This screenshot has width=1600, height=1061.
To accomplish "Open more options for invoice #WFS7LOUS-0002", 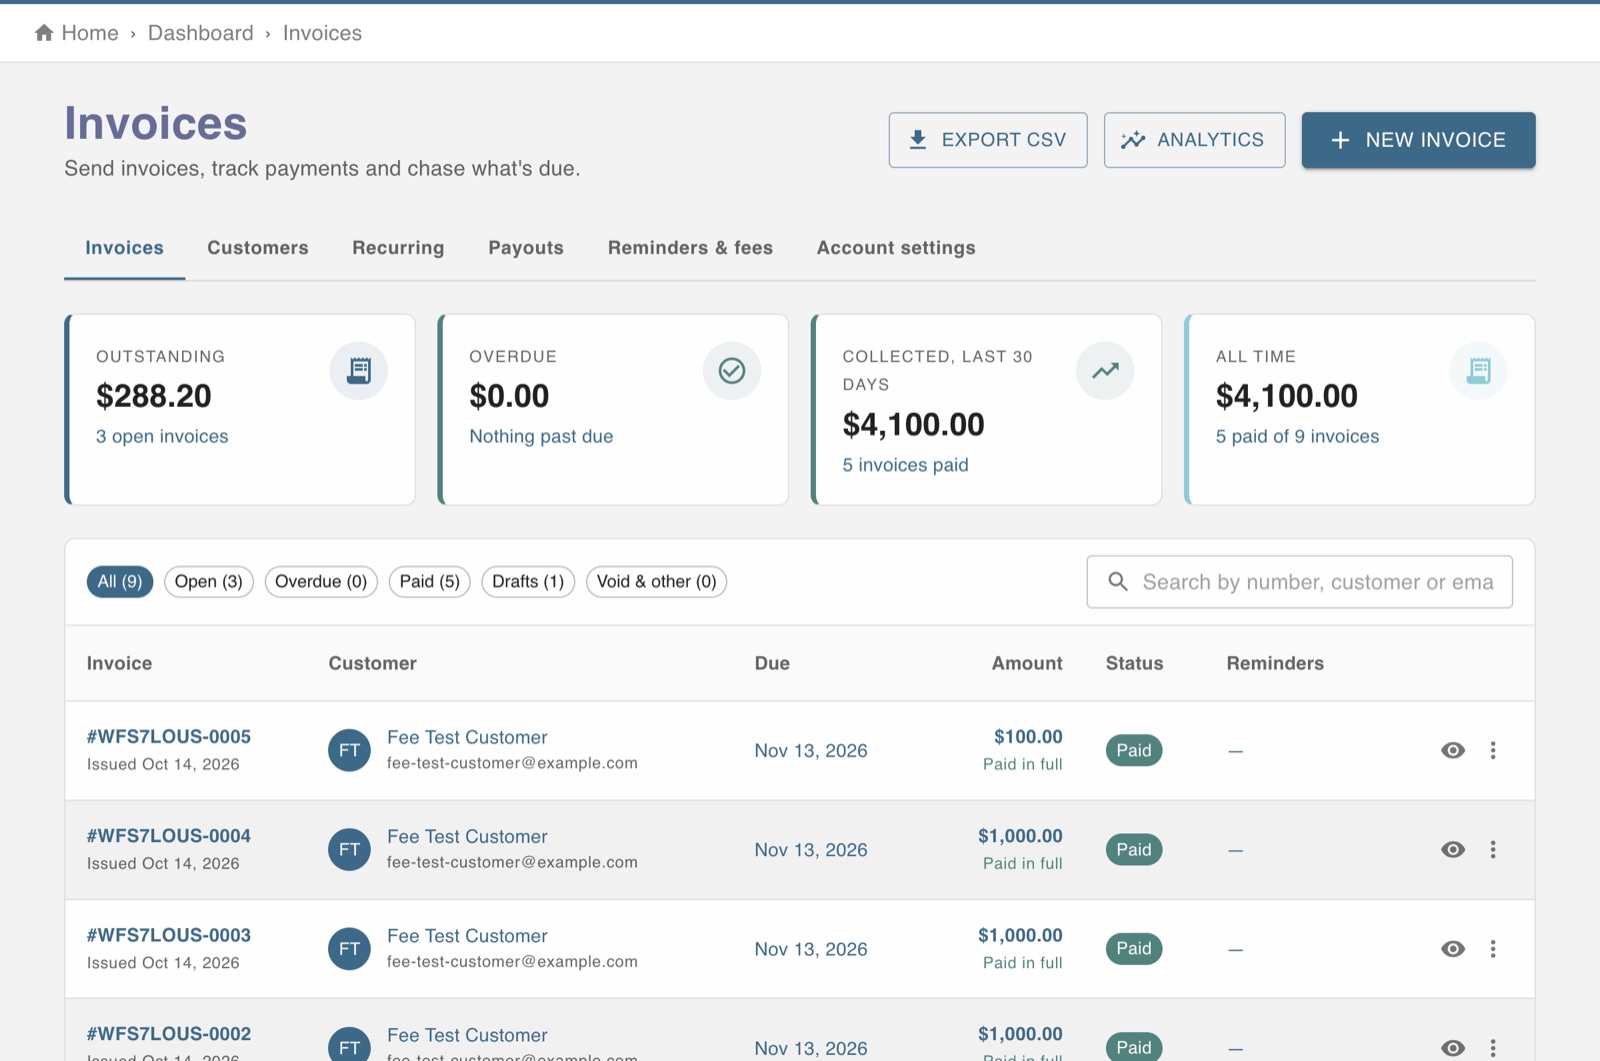I will (x=1493, y=1047).
